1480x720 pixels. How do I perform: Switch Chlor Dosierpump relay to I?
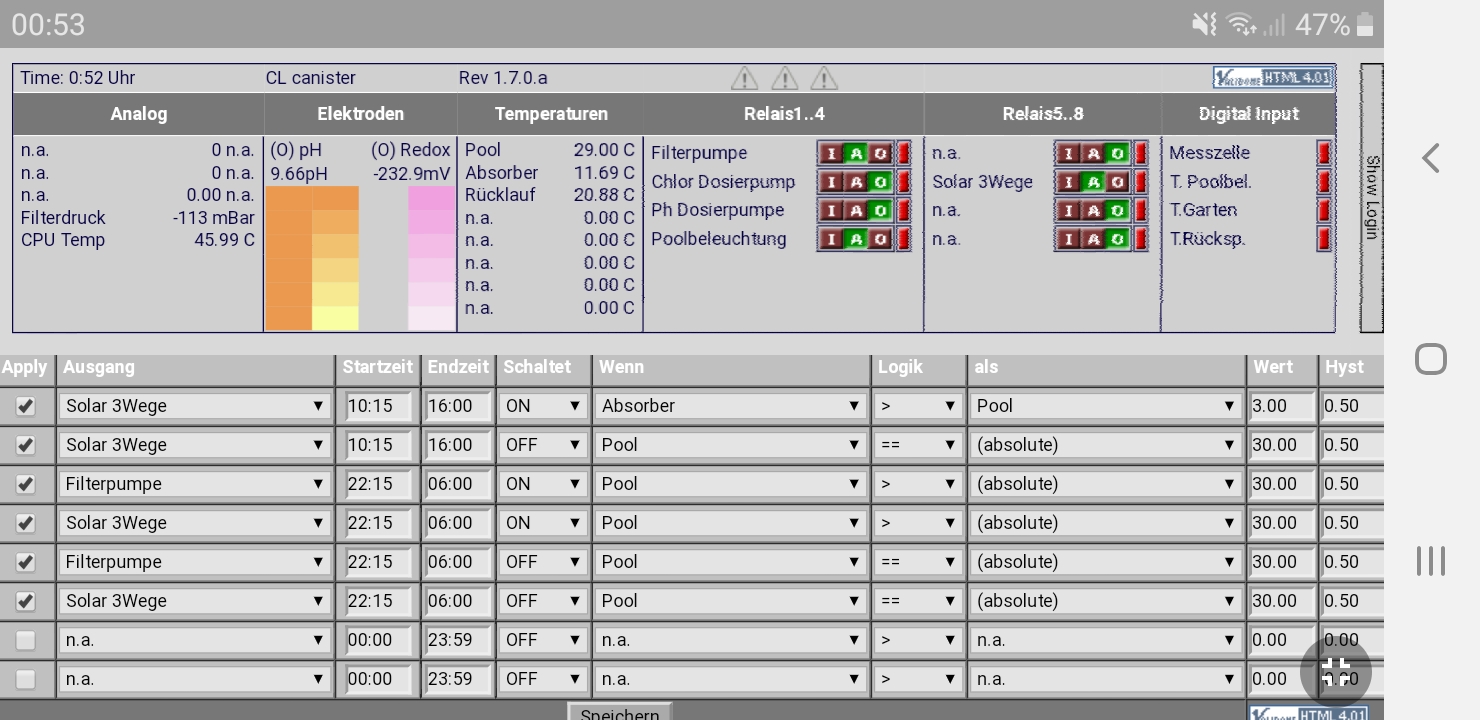(x=831, y=182)
